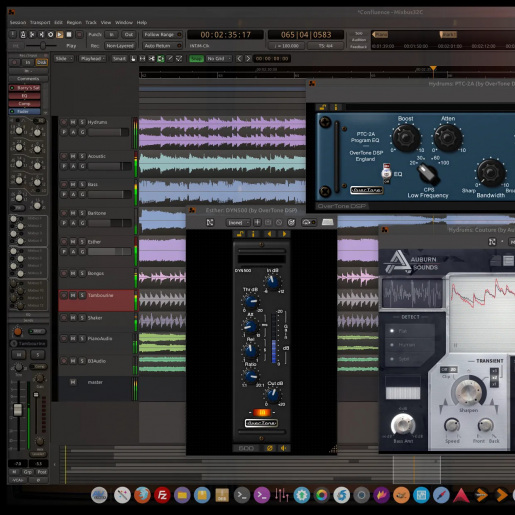The image size is (515, 515).
Task: Open the No Grid dropdown
Action: [219, 59]
